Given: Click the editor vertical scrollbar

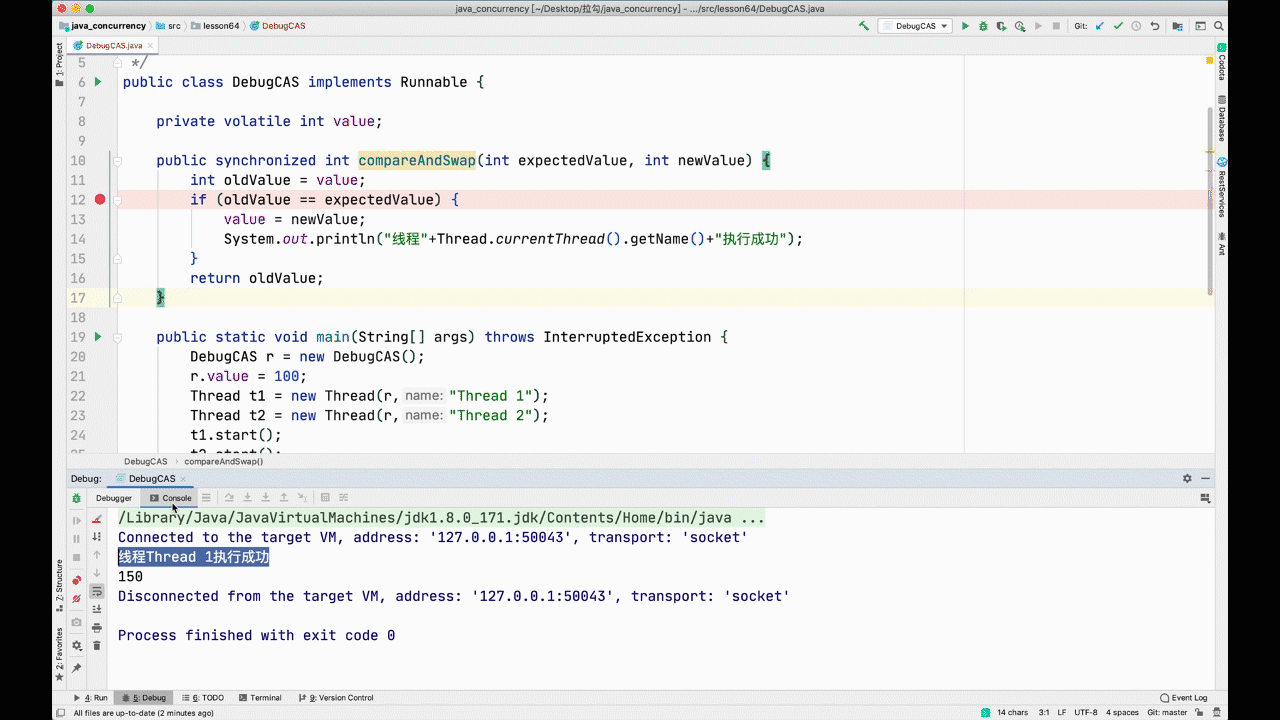Looking at the screenshot, I should click(1210, 200).
